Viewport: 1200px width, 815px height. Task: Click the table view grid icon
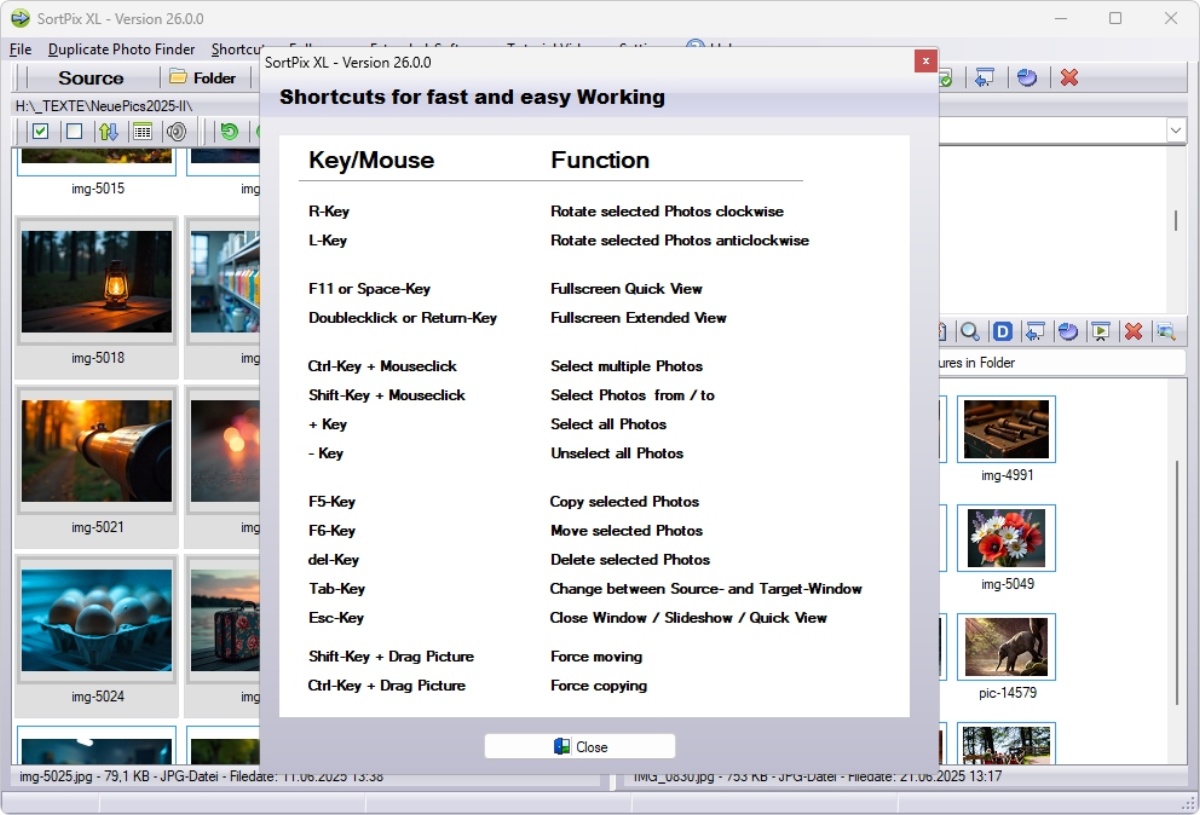pos(142,131)
